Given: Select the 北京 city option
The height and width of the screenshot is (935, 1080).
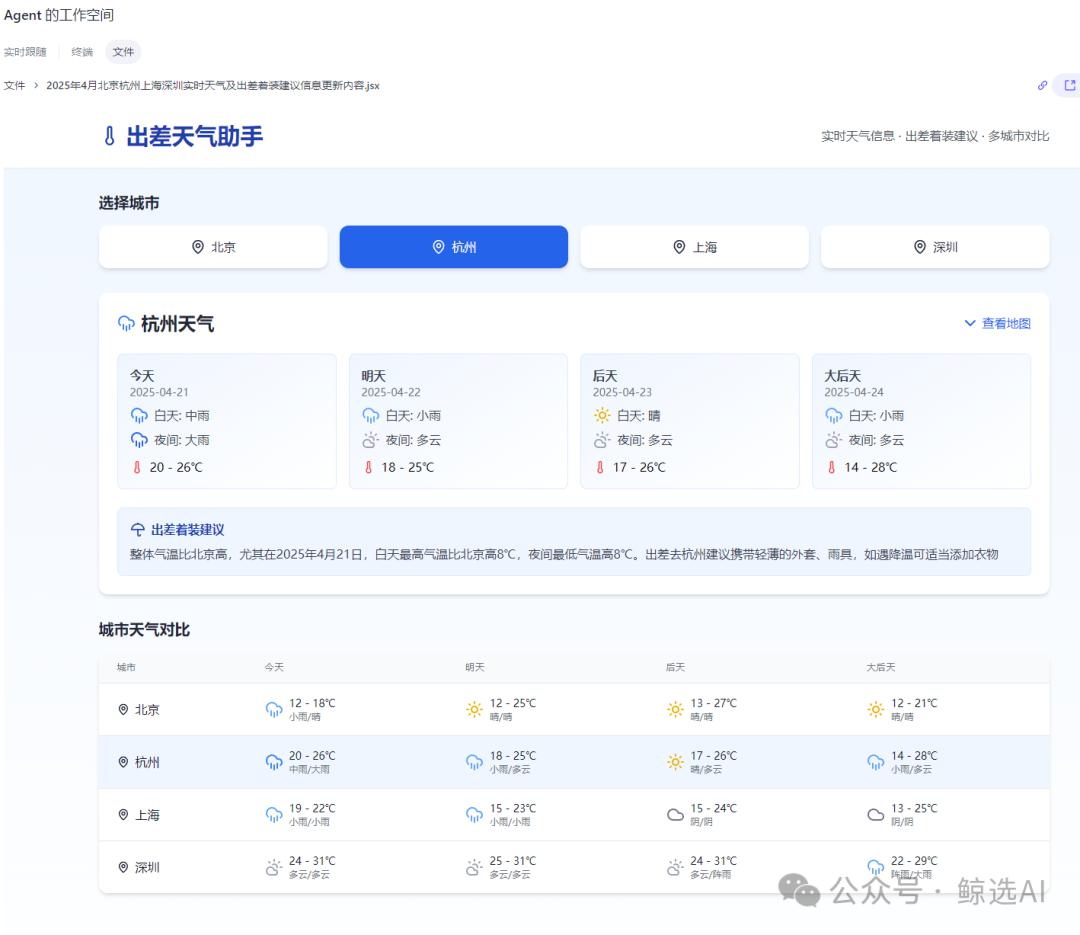Looking at the screenshot, I should [x=213, y=246].
